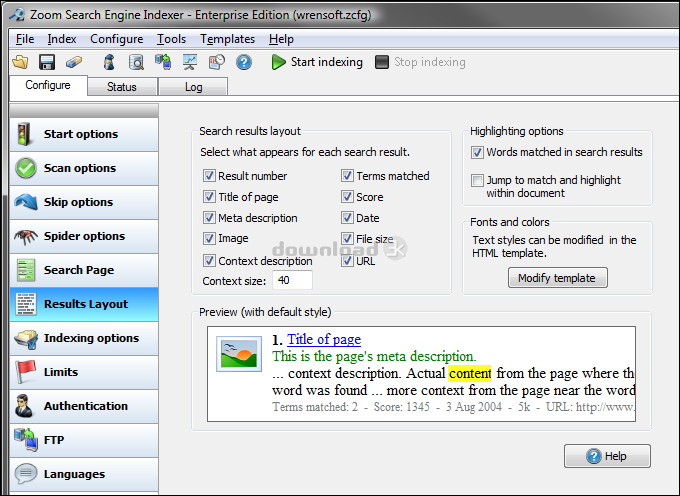Switch to the Log tab
The height and width of the screenshot is (496, 680).
point(193,87)
